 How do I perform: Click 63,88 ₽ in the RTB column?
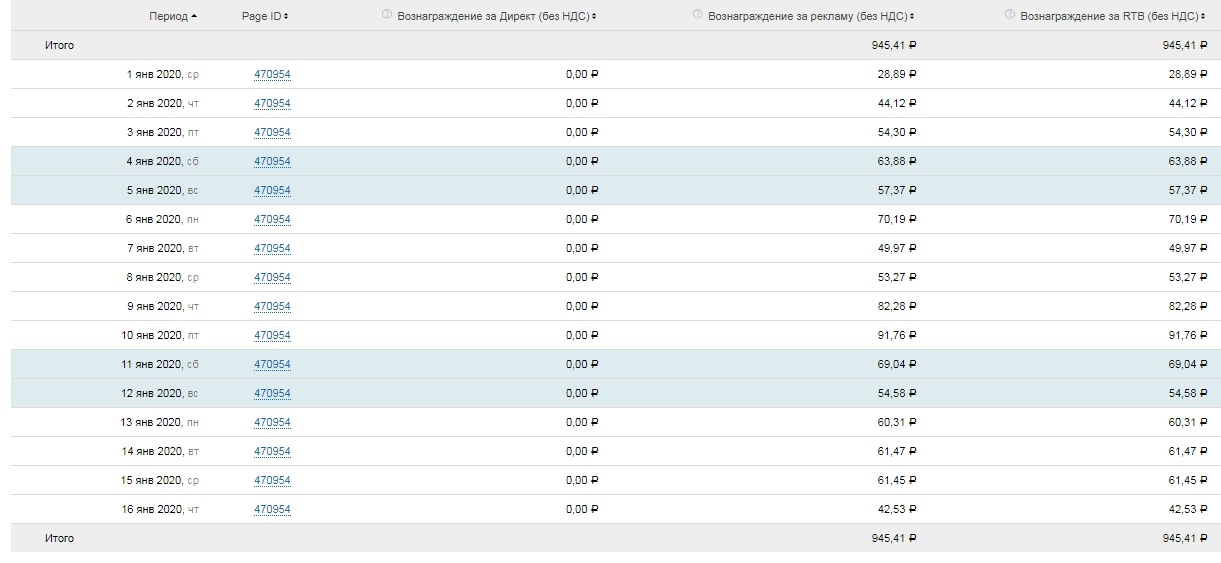click(x=1189, y=162)
